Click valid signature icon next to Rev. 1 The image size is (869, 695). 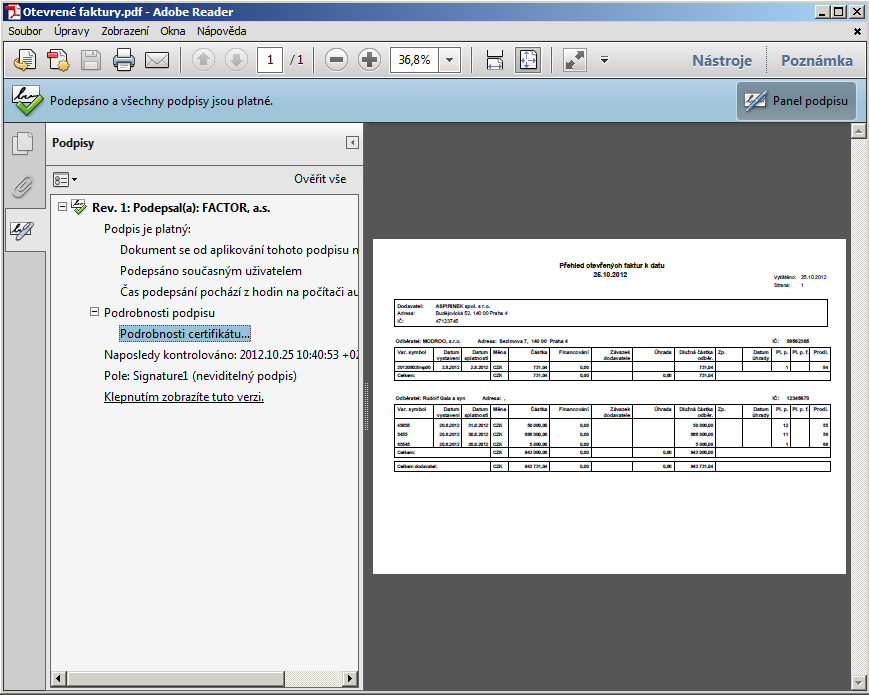[79, 207]
